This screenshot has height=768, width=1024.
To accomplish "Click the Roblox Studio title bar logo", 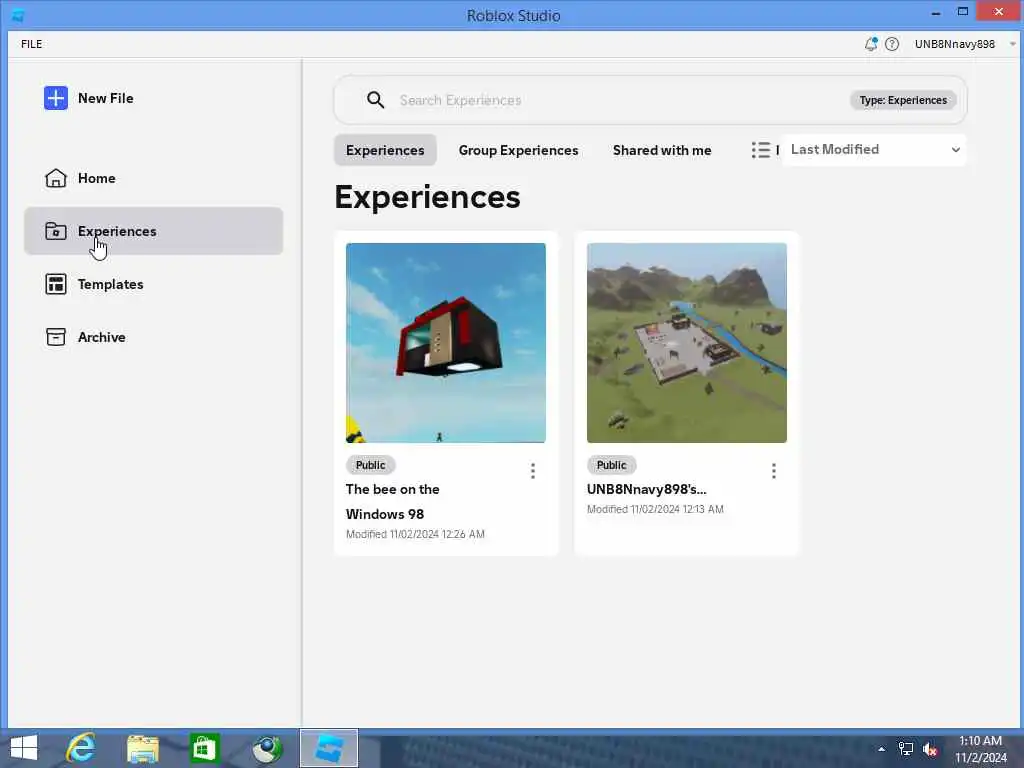I will point(18,15).
